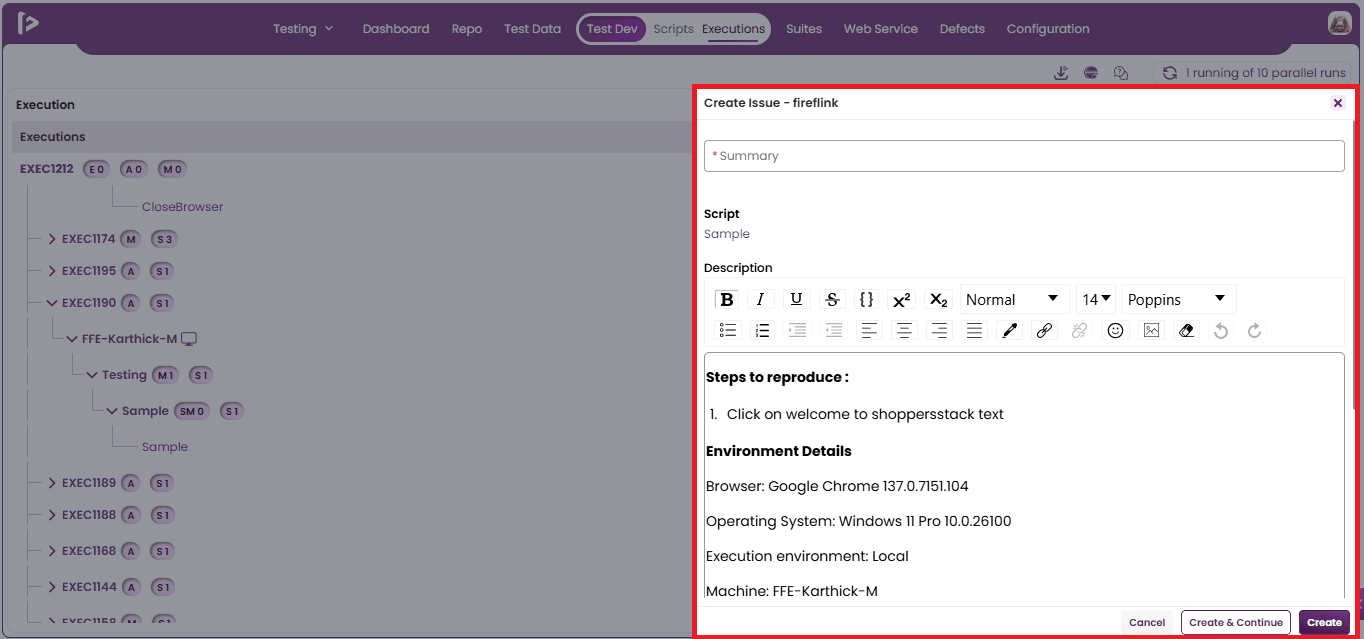The height and width of the screenshot is (639, 1364).
Task: Click the Cancel button
Action: pyautogui.click(x=1147, y=622)
